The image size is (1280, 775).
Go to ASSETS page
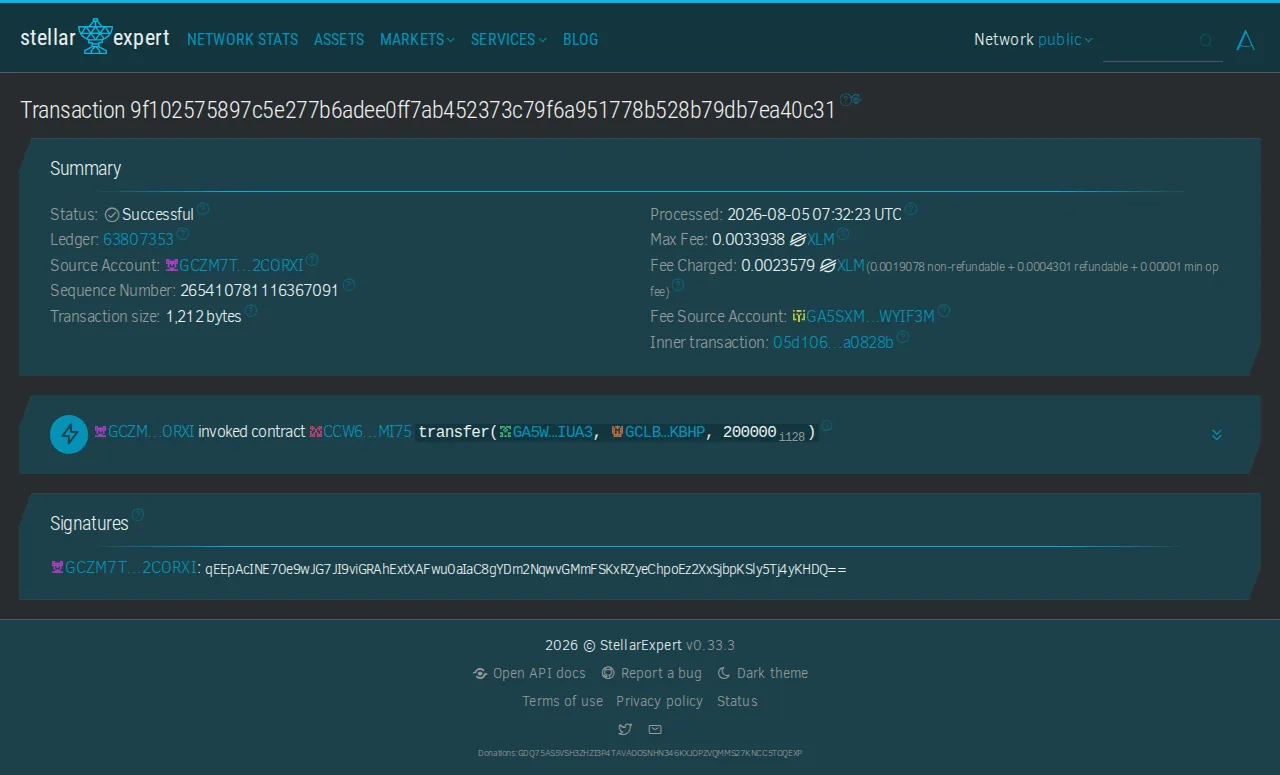[x=339, y=39]
